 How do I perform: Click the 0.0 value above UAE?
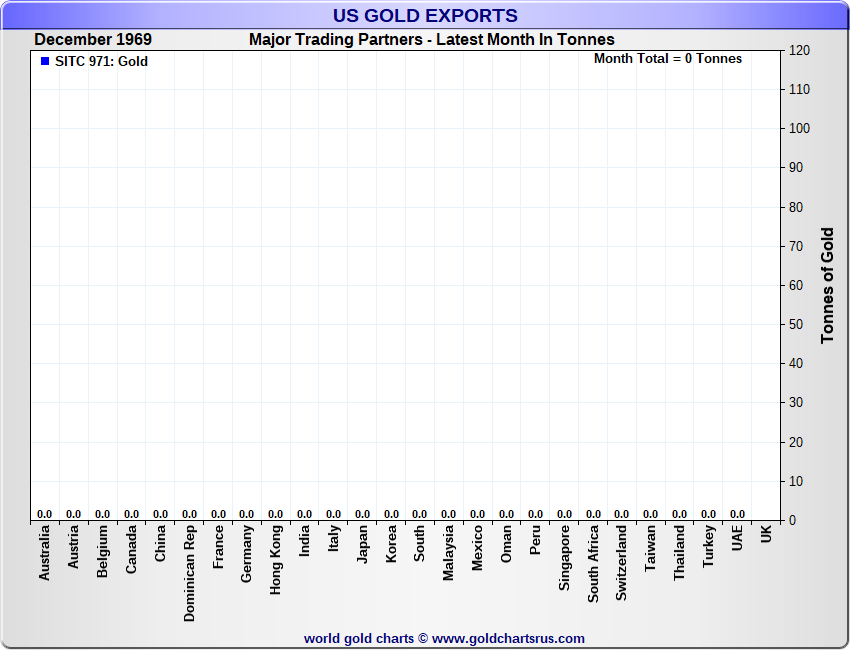(x=737, y=514)
